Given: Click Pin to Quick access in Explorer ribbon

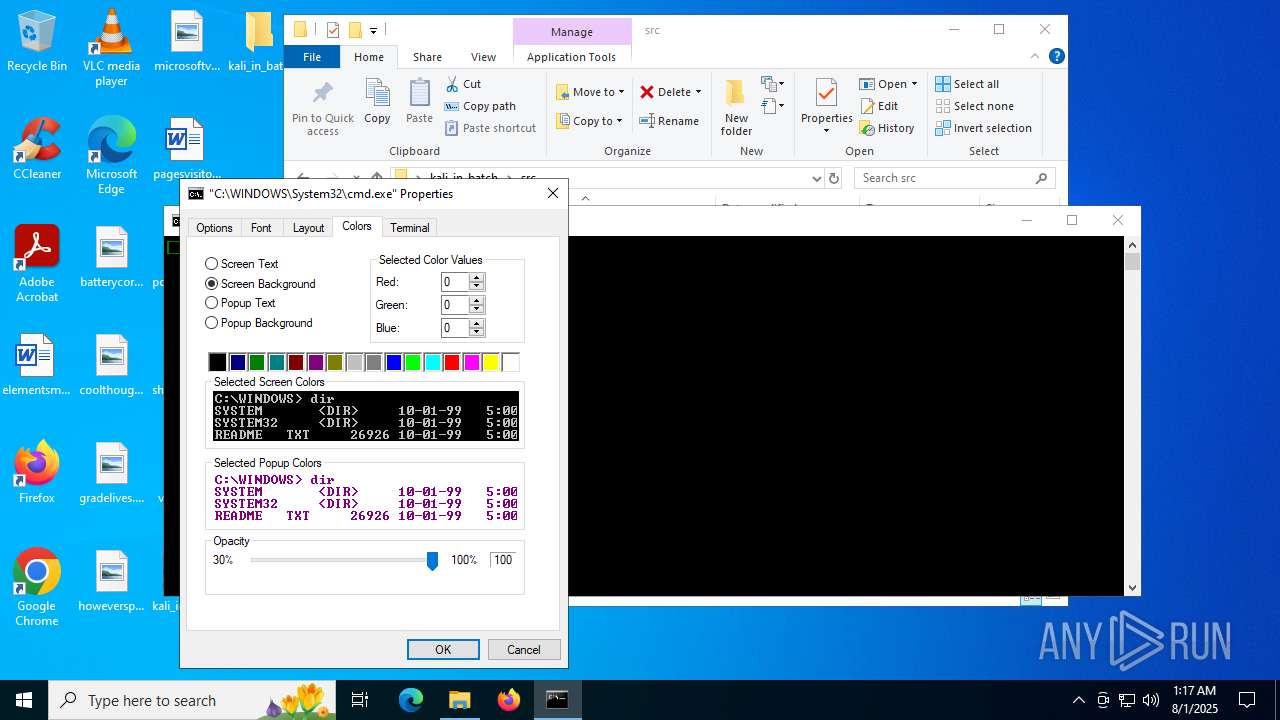Looking at the screenshot, I should [x=323, y=109].
